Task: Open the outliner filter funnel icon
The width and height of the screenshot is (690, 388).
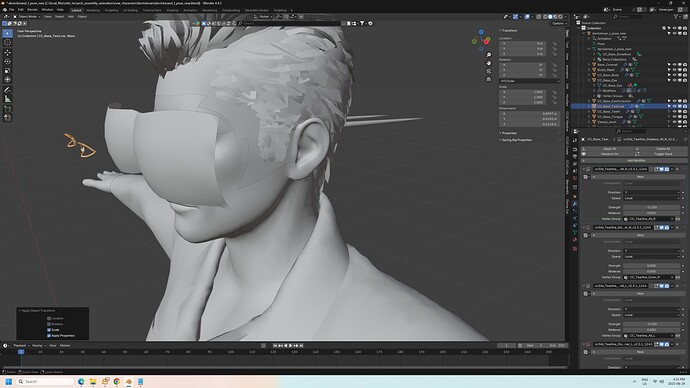Action: click(676, 17)
